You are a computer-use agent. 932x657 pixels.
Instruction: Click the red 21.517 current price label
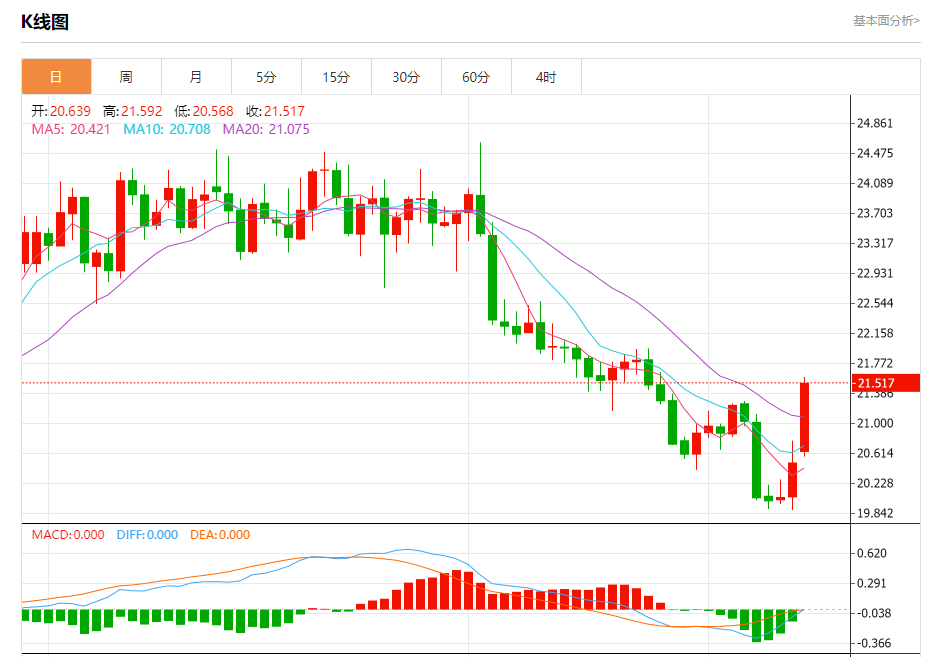point(886,383)
